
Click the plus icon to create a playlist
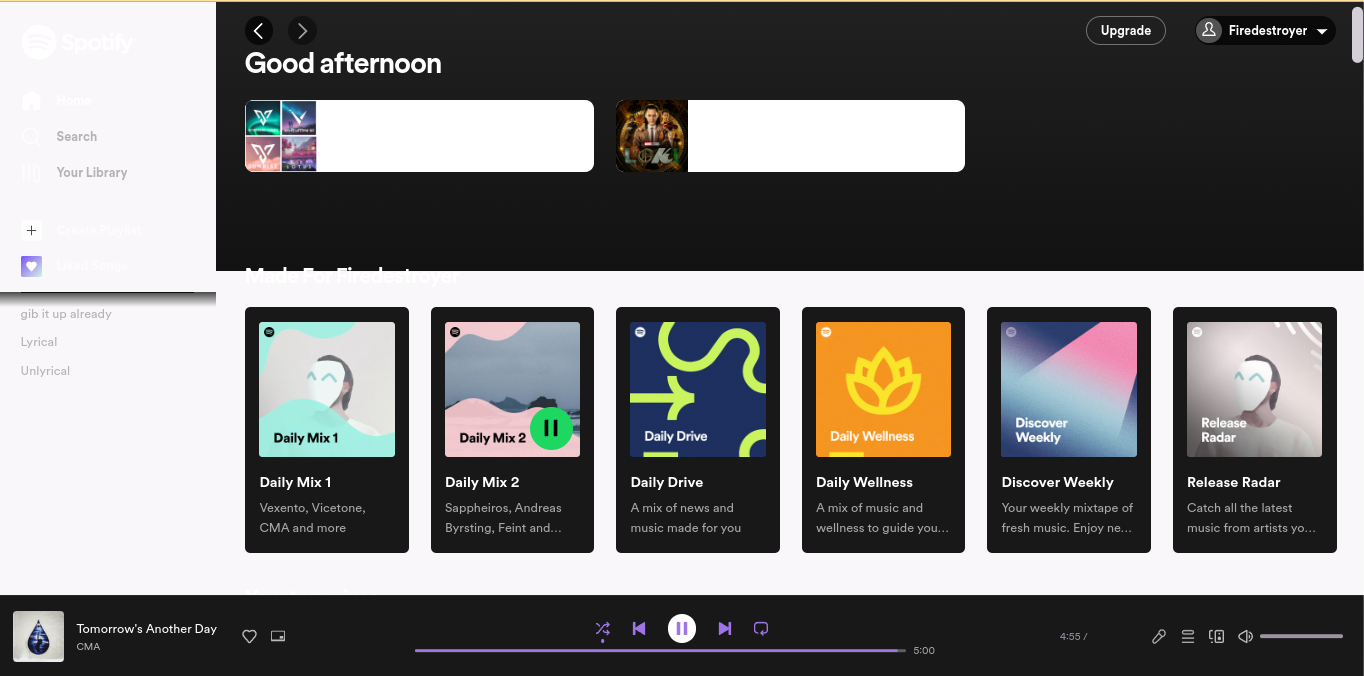click(x=31, y=230)
